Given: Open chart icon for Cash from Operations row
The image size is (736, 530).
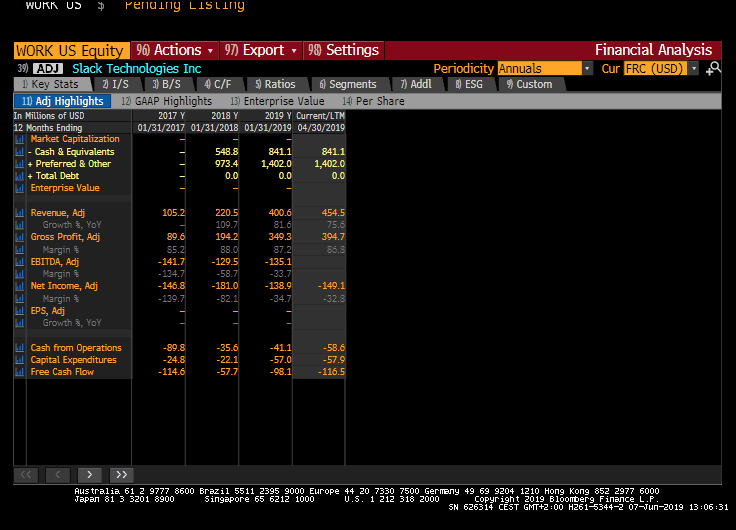Looking at the screenshot, I should tap(20, 348).
